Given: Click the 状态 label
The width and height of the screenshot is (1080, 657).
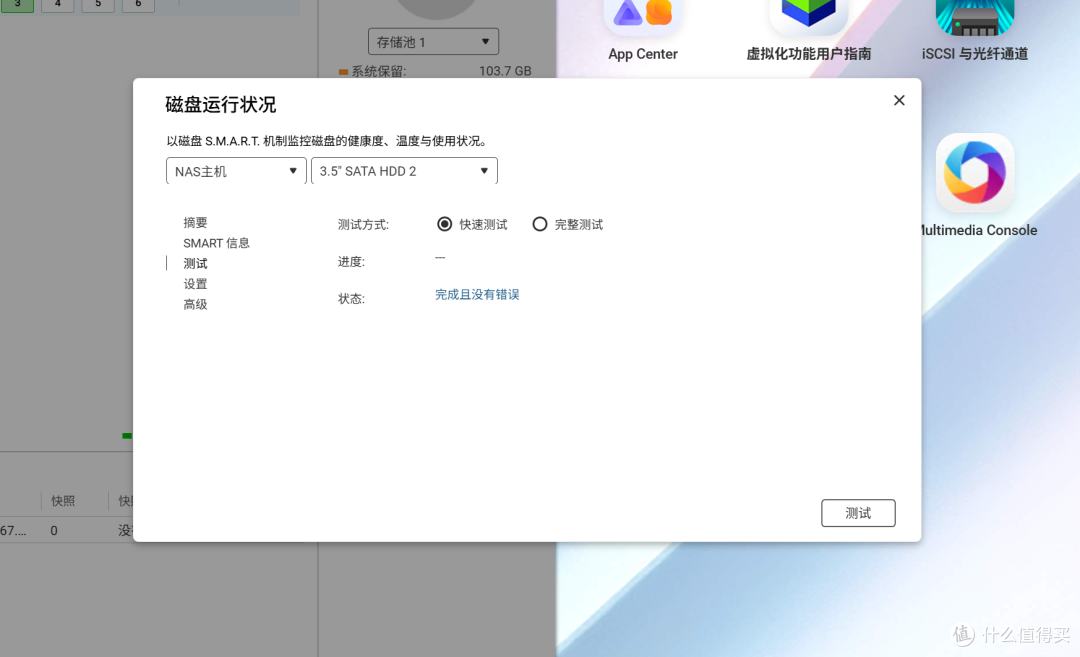Looking at the screenshot, I should coord(351,298).
